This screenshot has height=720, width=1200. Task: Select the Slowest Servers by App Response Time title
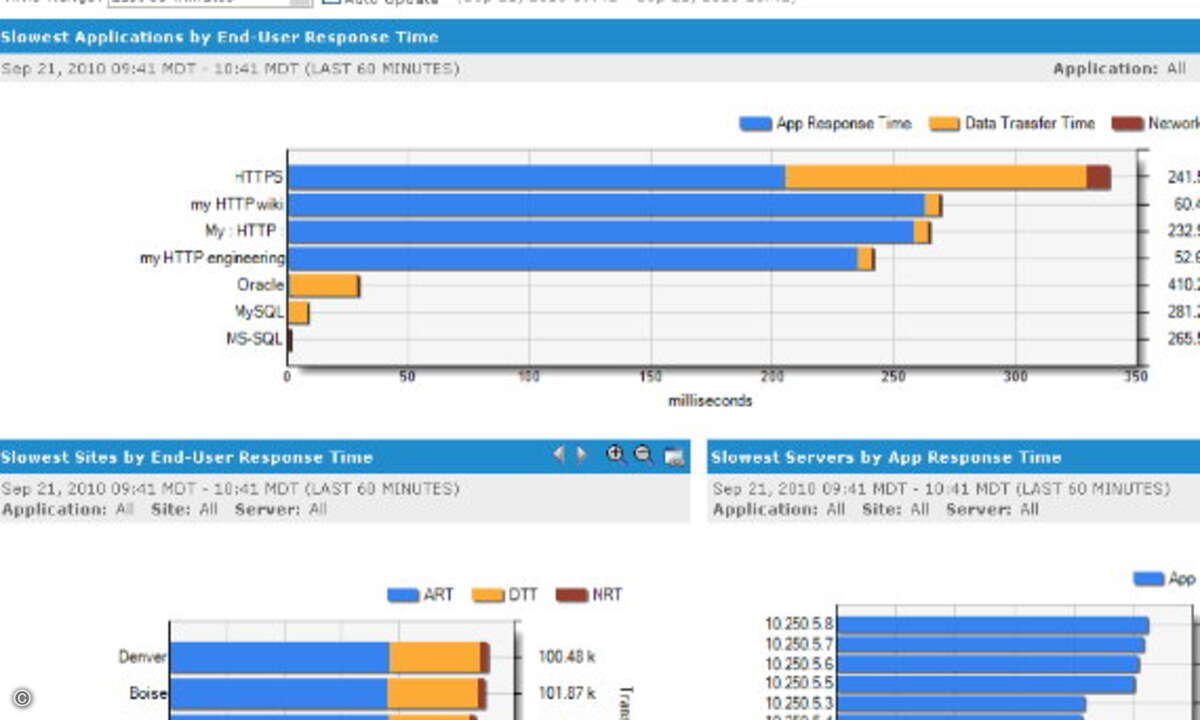[885, 457]
